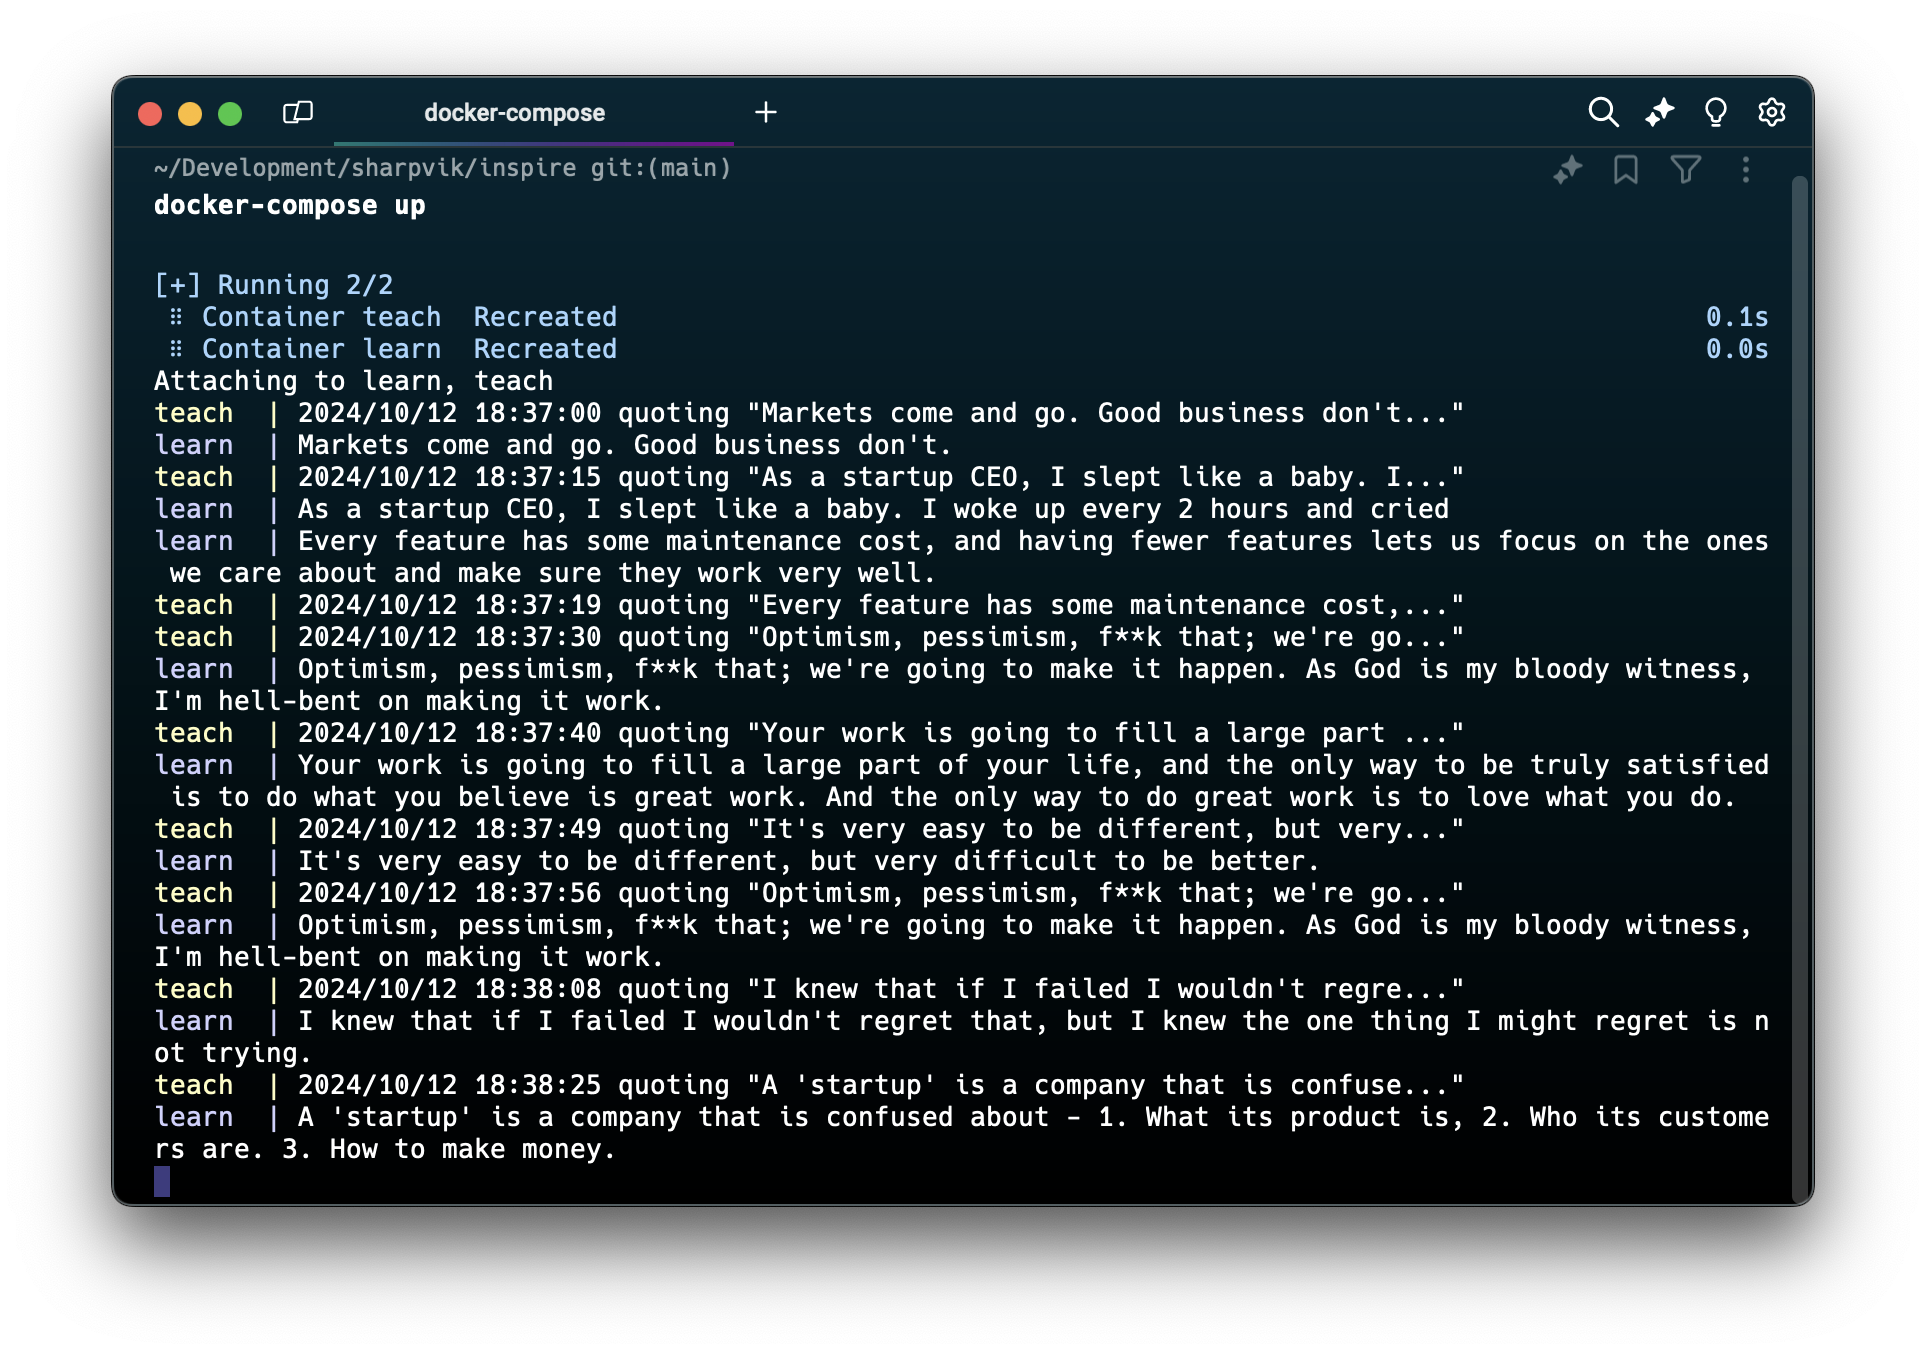Click '[+] Running 2/2' line
Viewport: 1926px width, 1354px height.
tap(274, 285)
